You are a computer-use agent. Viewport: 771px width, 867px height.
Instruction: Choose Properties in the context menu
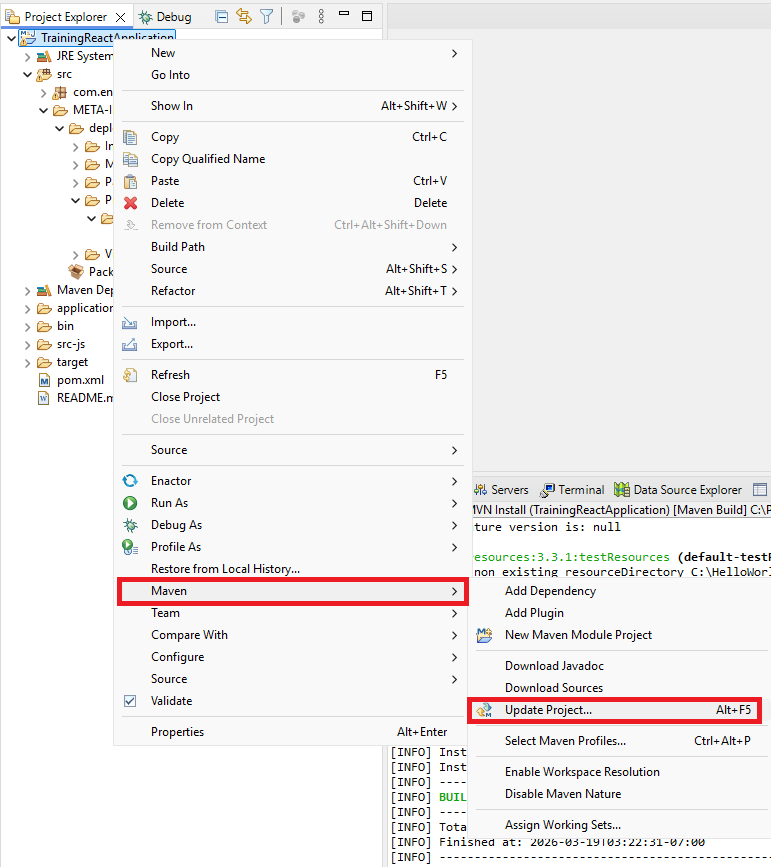pos(177,732)
